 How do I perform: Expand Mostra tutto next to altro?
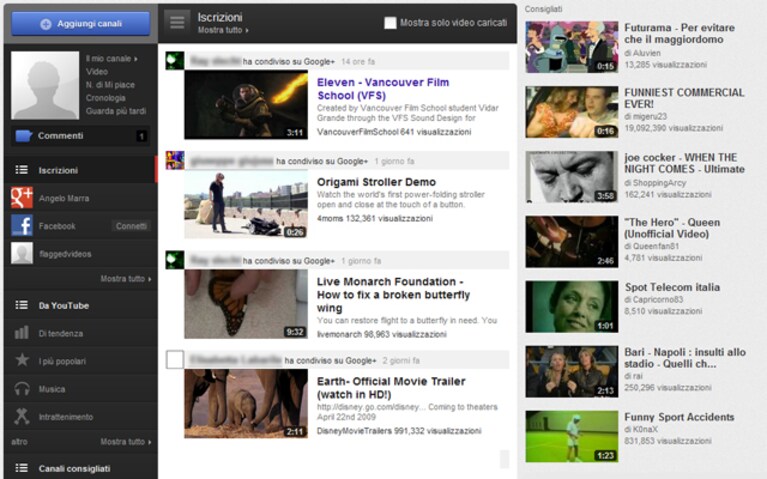pos(126,442)
